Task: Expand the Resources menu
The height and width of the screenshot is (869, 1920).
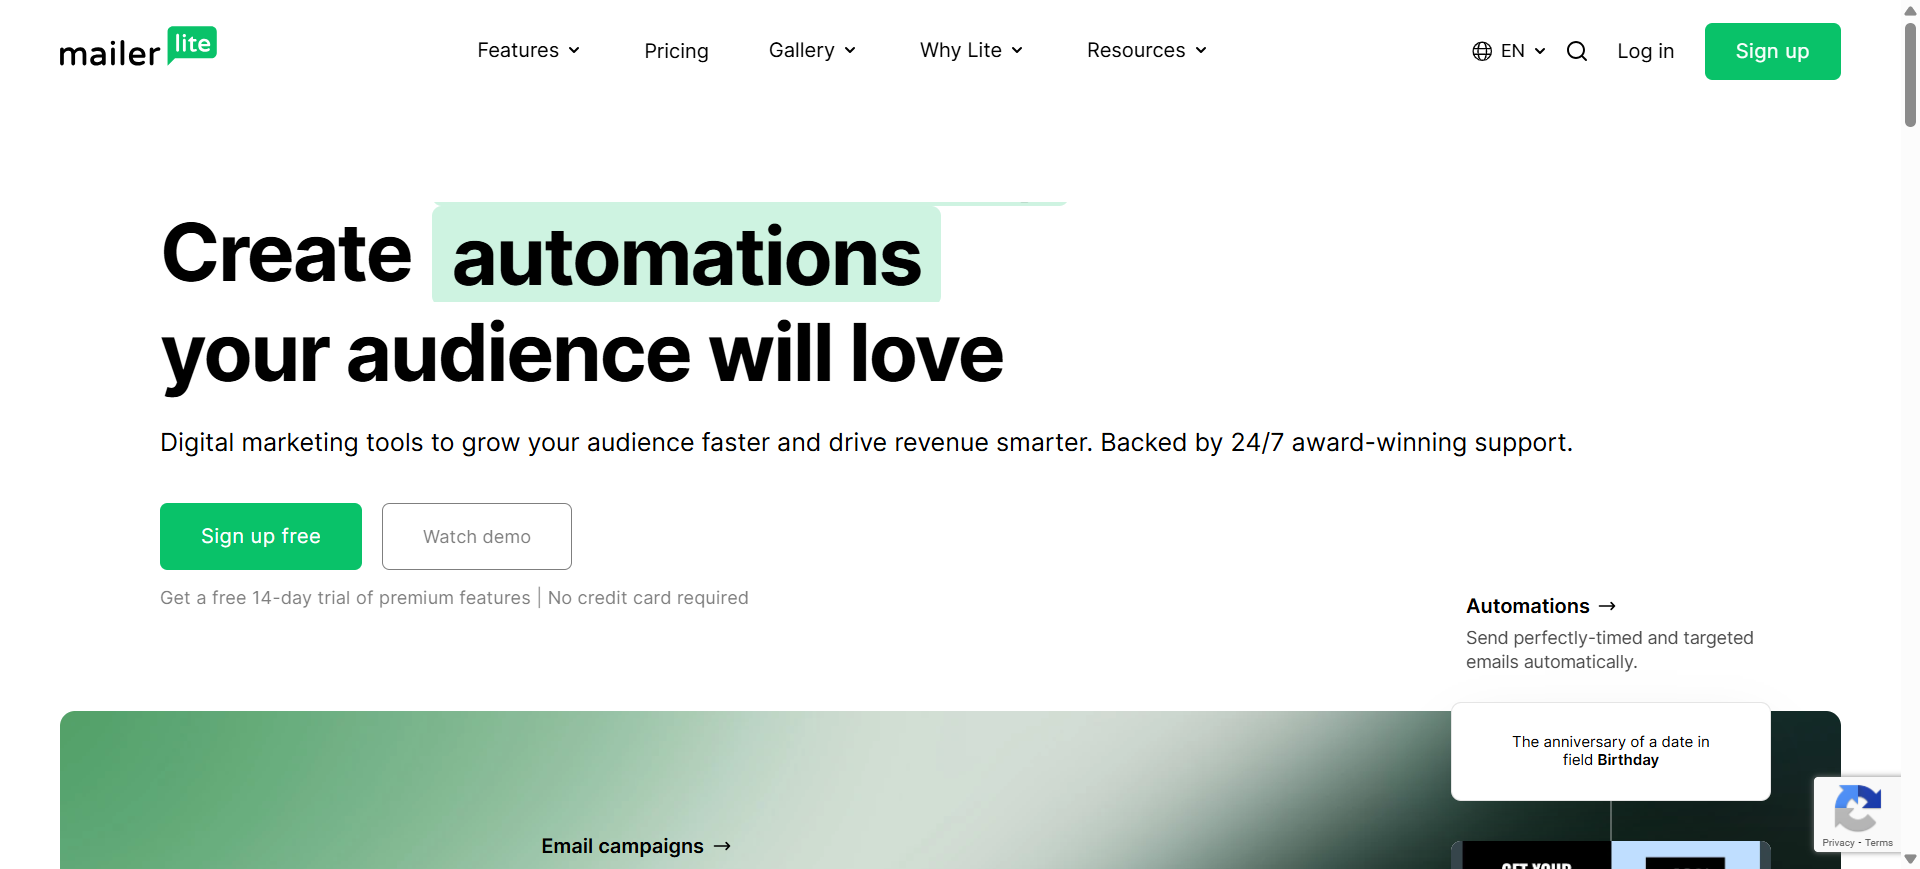Action: click(1146, 50)
